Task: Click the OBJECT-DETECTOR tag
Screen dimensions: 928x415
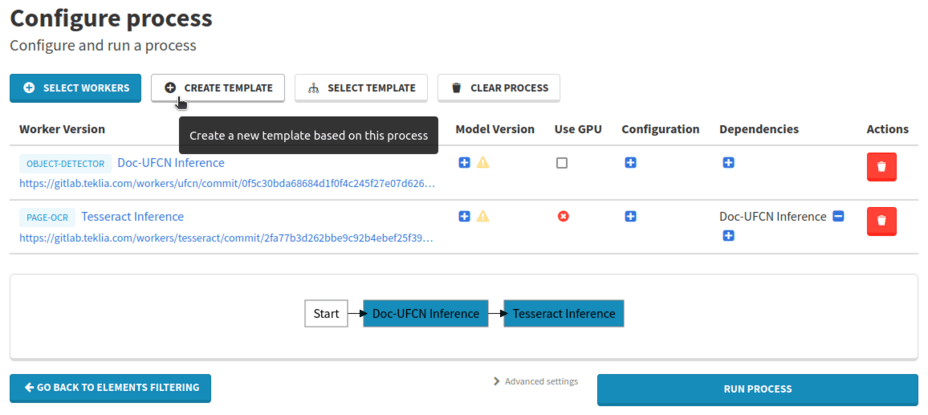Action: pyautogui.click(x=66, y=163)
